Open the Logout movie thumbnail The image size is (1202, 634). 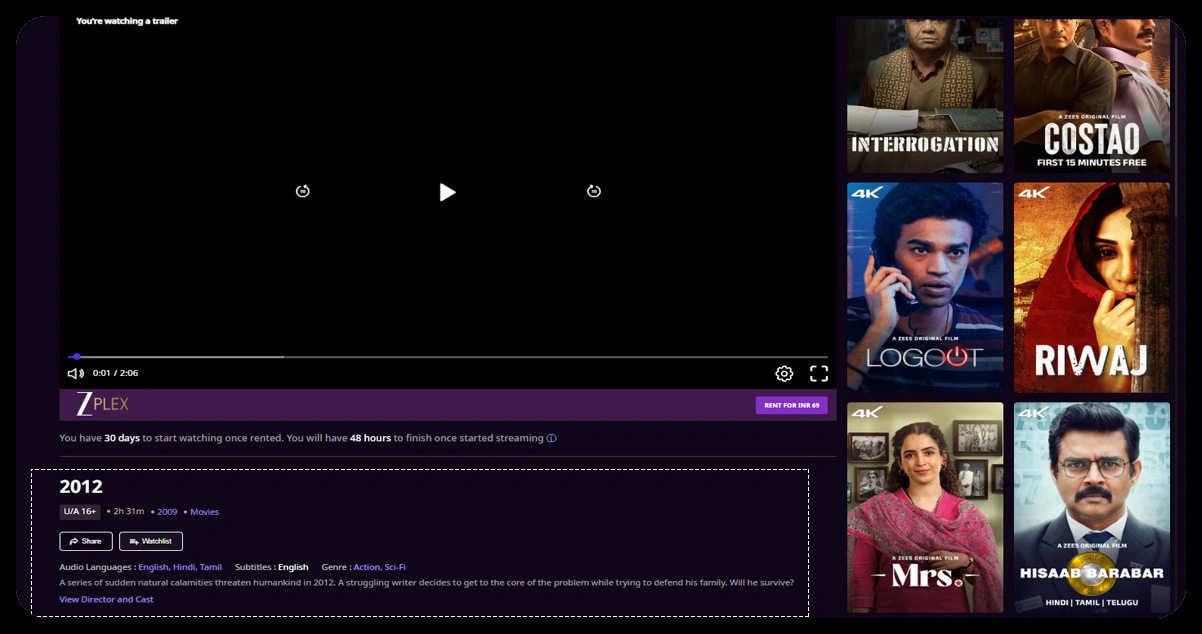[x=925, y=287]
